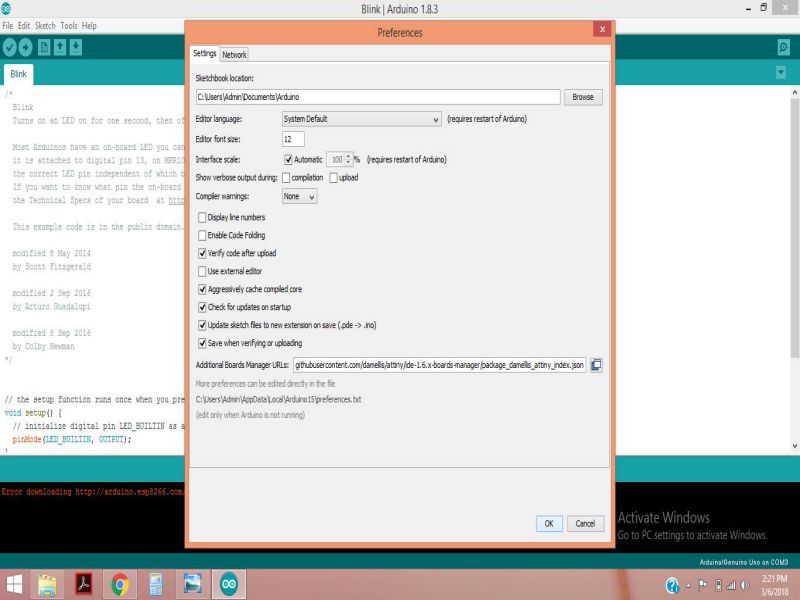
Task: Open the Edit menu
Action: pos(24,26)
